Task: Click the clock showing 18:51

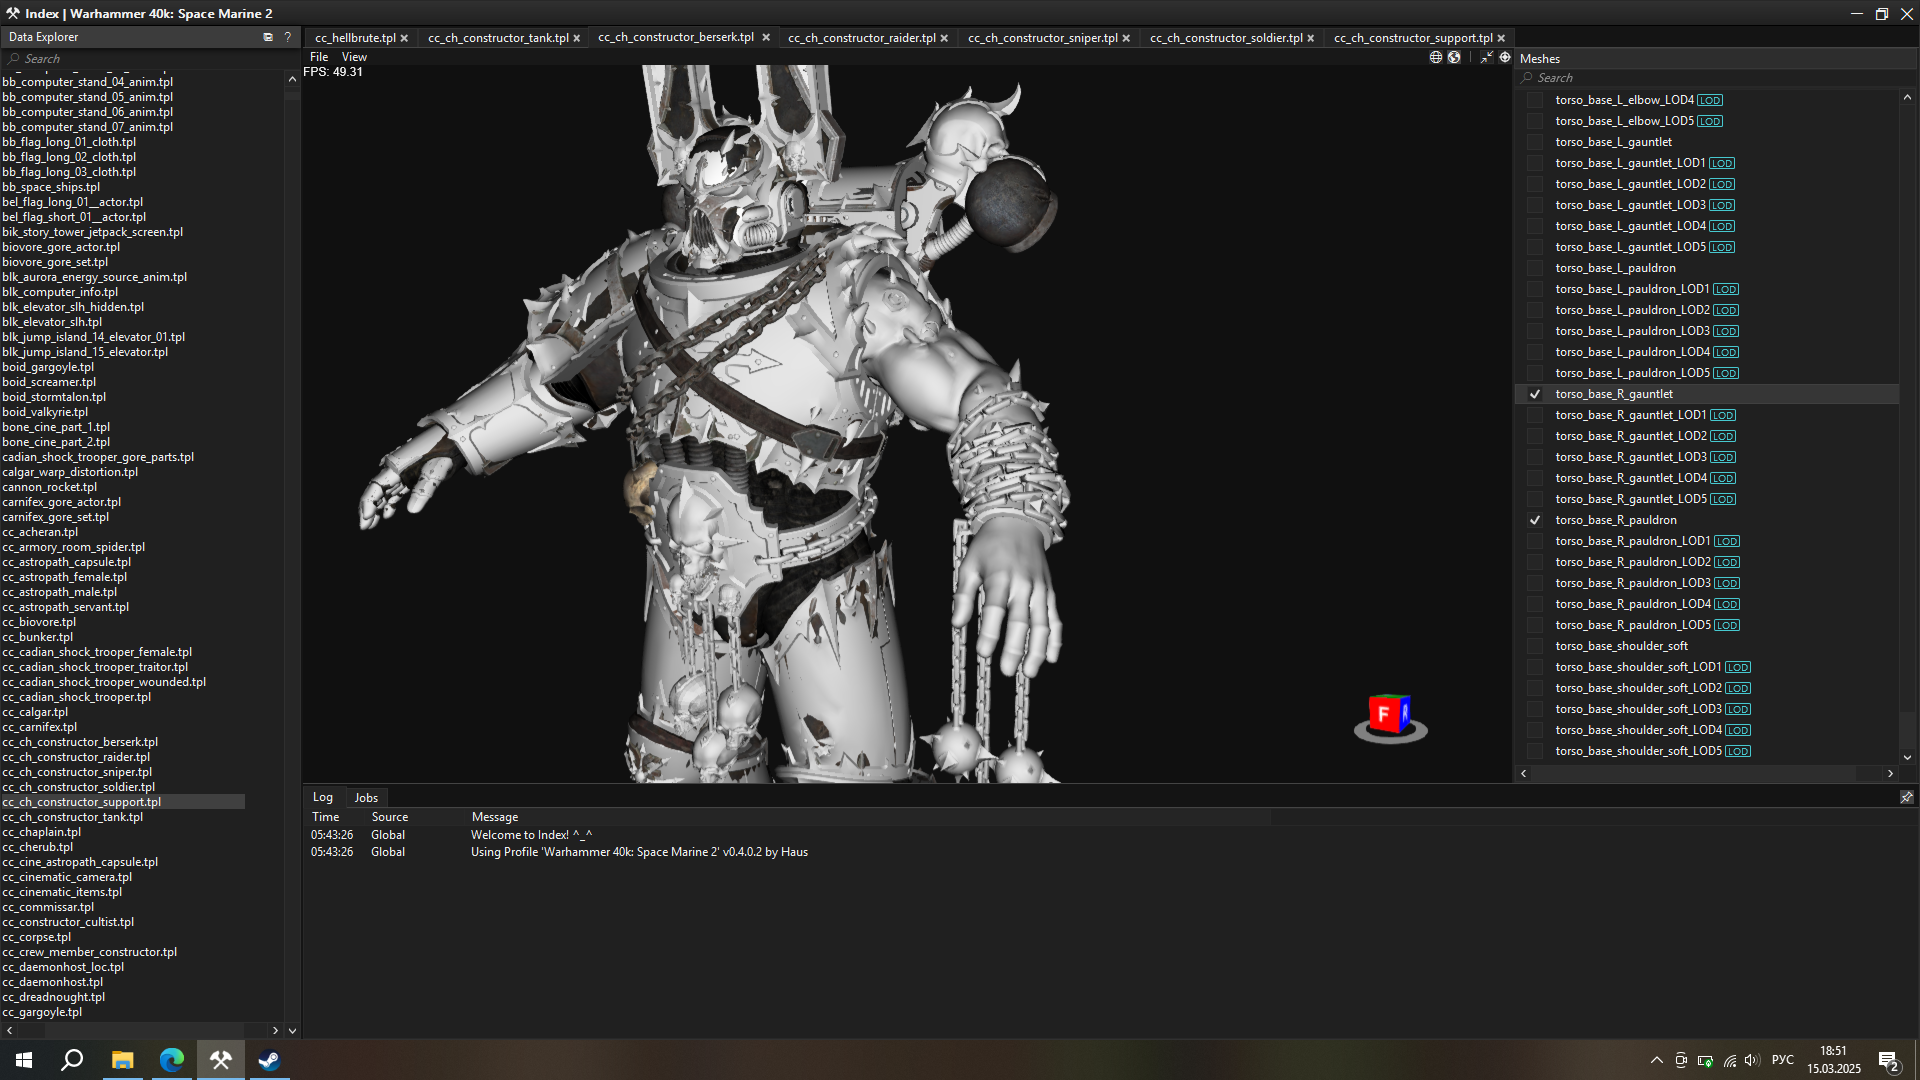Action: pos(1833,1051)
